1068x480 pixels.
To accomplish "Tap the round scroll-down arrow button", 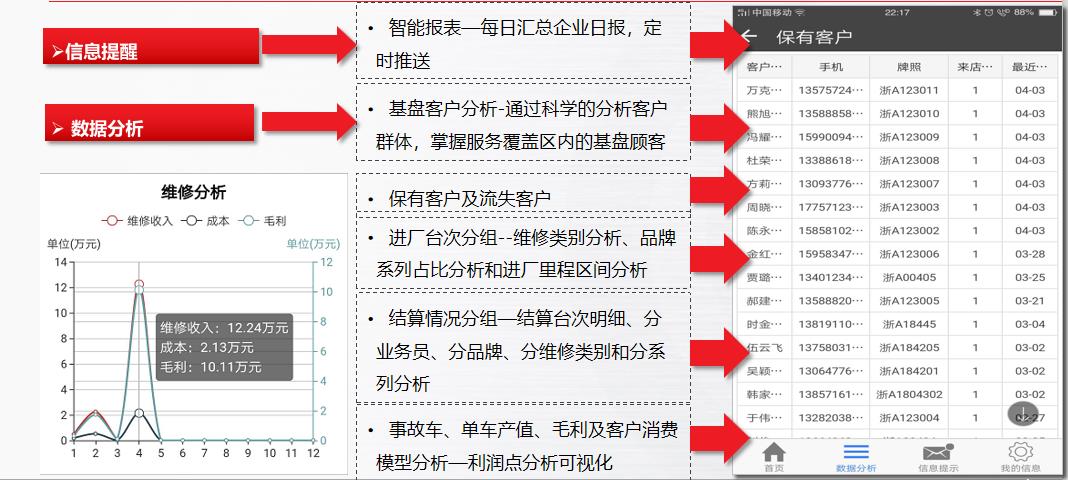I will 1022,414.
